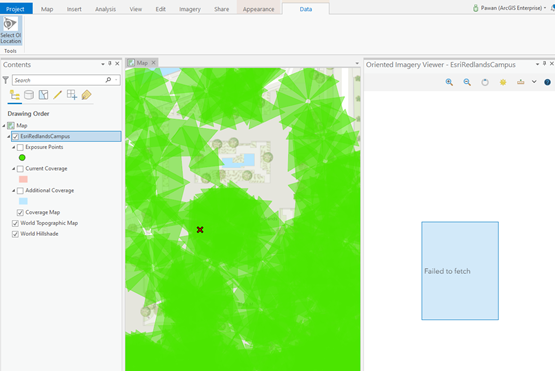Reset the Oriented Imagery Viewer image
The height and width of the screenshot is (371, 555).
pos(485,82)
